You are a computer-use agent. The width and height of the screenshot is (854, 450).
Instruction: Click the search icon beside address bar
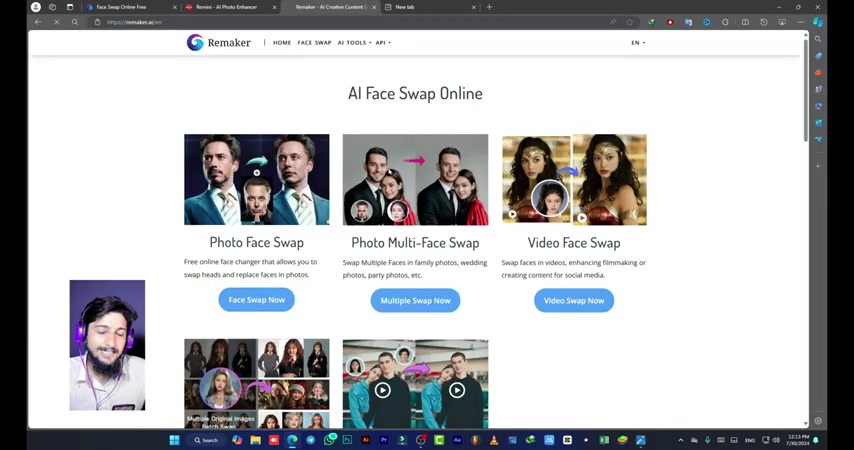tap(75, 22)
